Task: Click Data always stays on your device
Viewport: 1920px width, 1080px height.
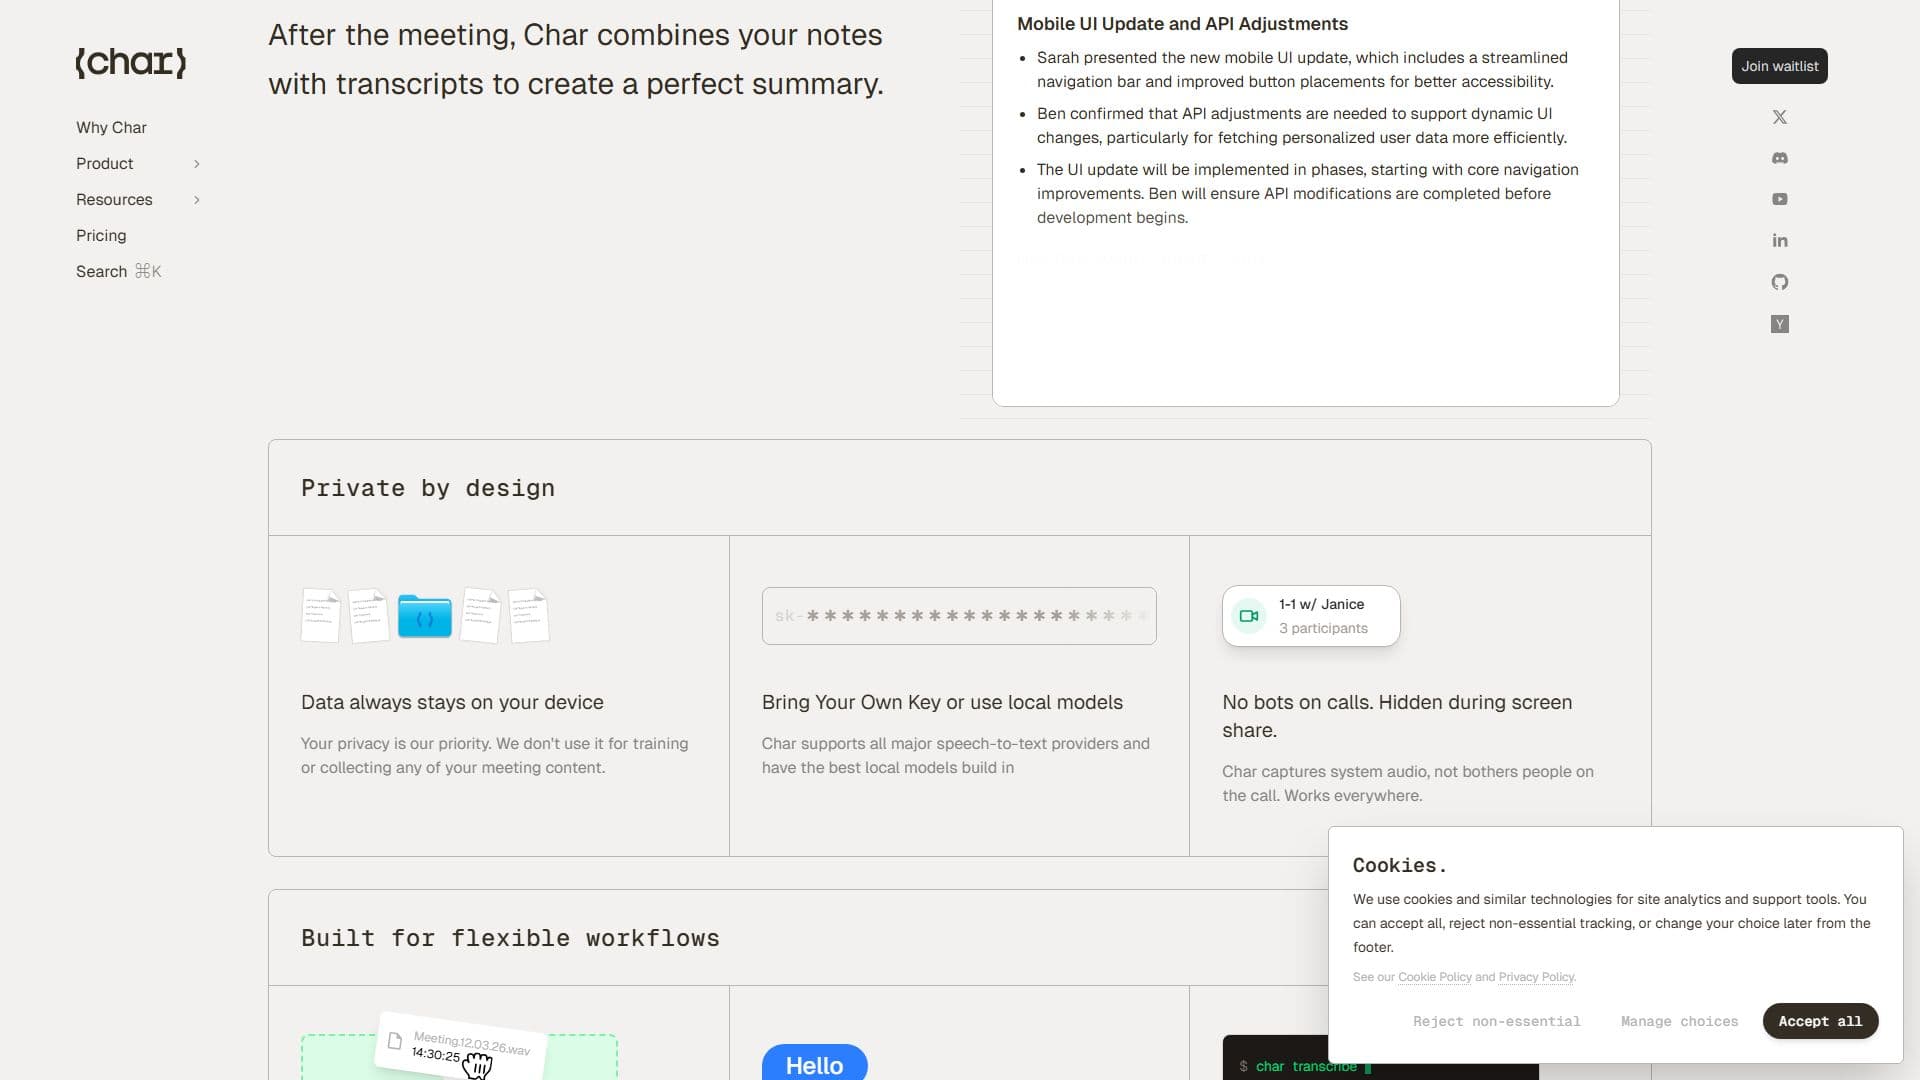Action: (452, 702)
